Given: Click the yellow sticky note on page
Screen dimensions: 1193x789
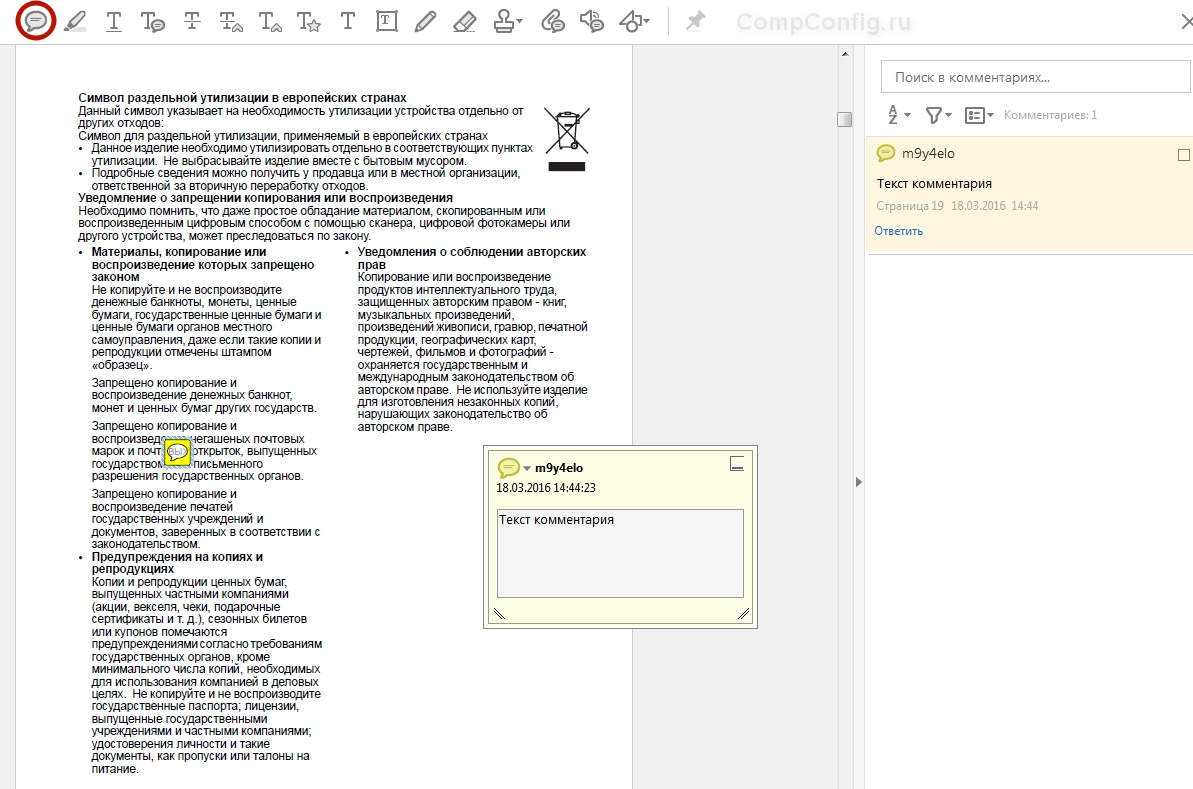Looking at the screenshot, I should click(x=178, y=453).
